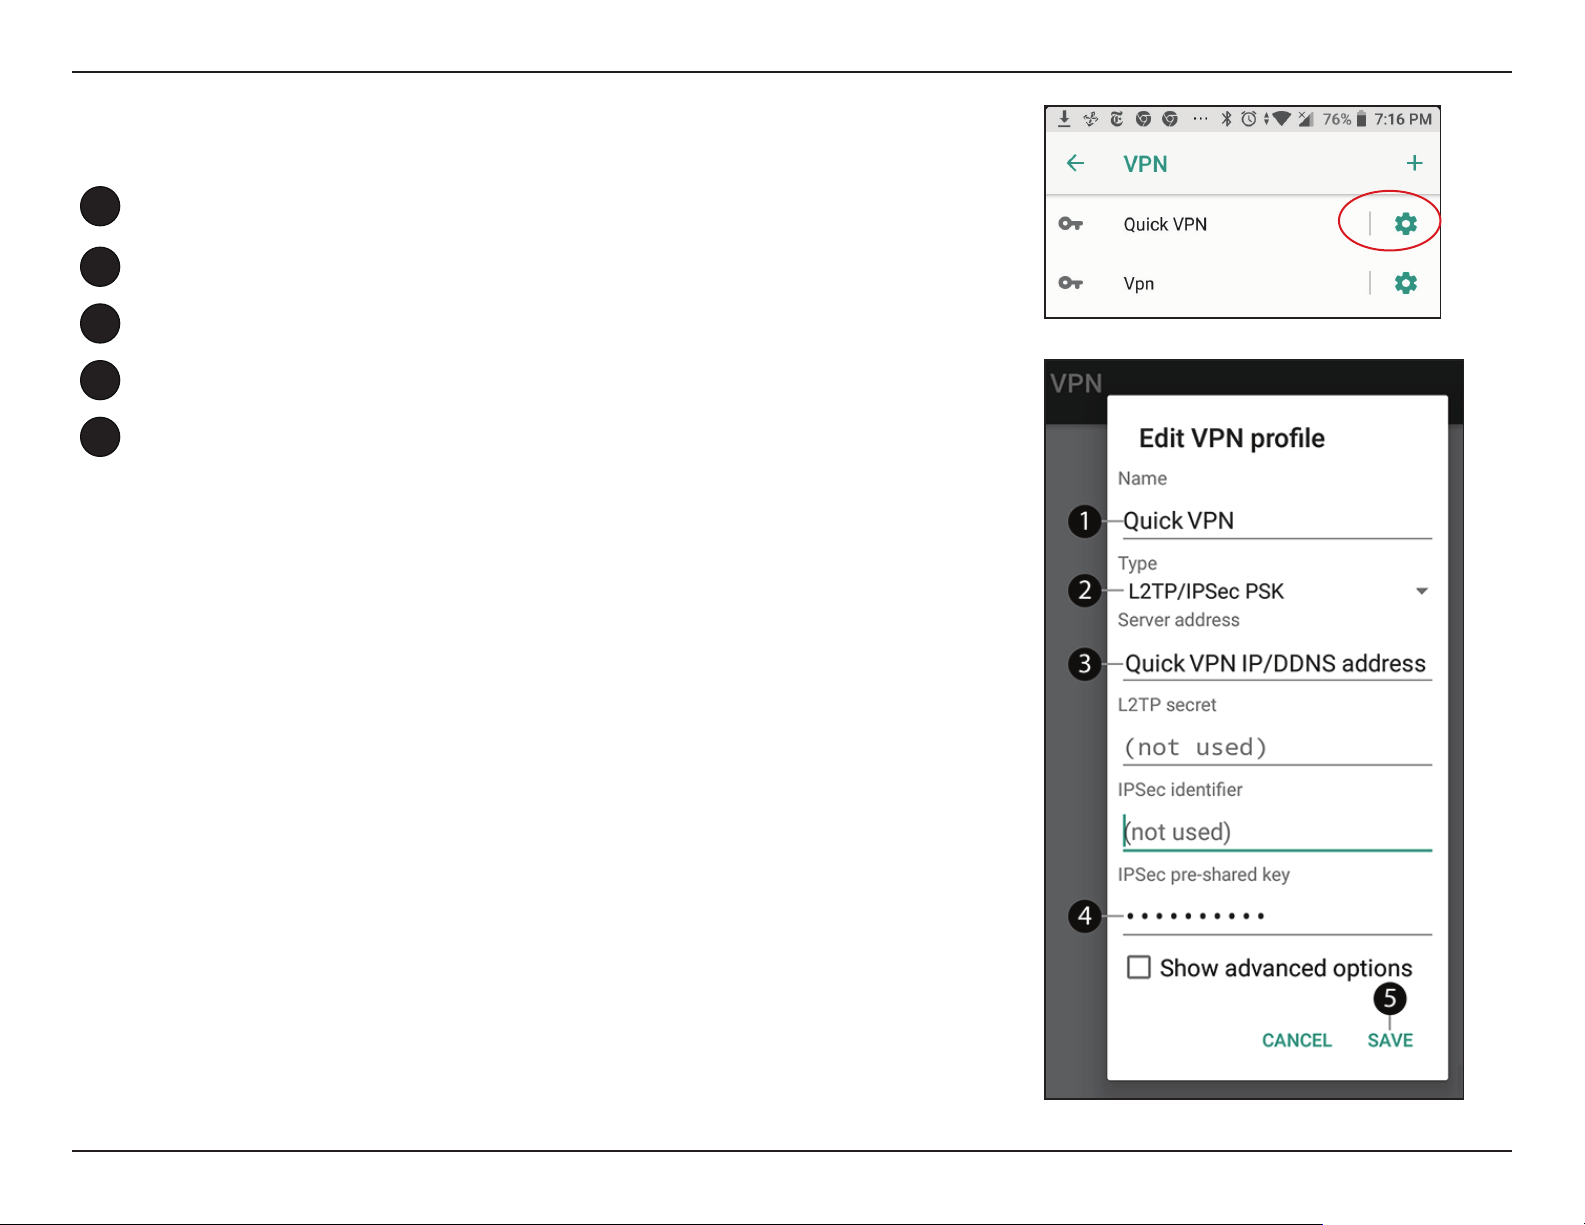
Task: Focus the IPSec pre-shared key field
Action: click(1277, 916)
